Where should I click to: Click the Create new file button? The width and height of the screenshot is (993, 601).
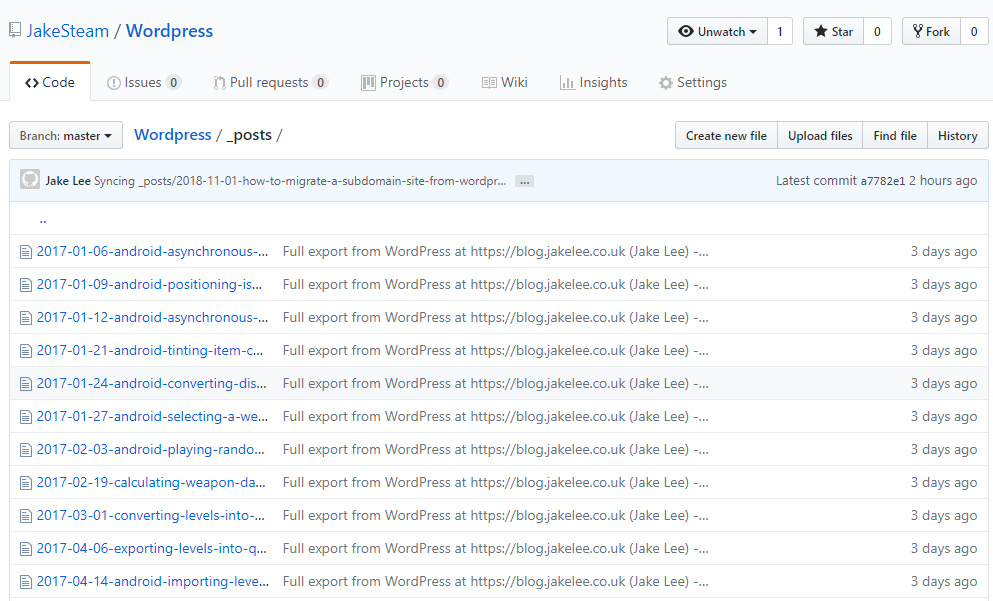point(726,136)
